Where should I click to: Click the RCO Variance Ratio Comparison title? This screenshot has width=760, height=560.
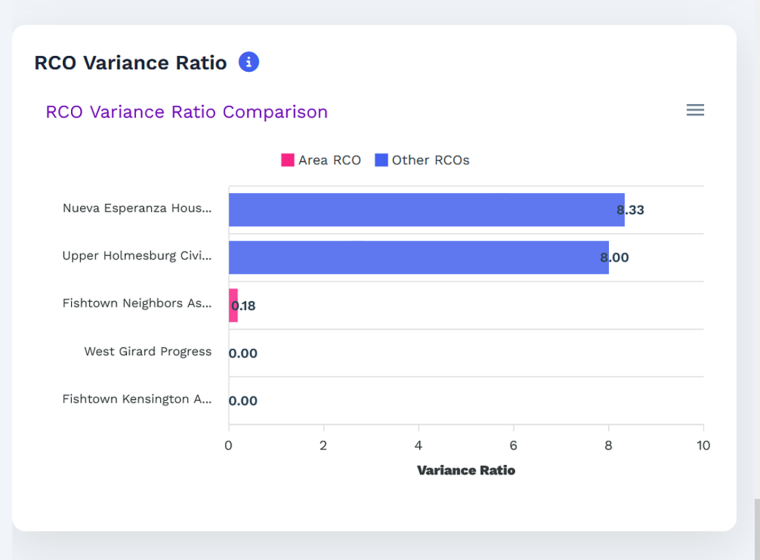tap(187, 112)
